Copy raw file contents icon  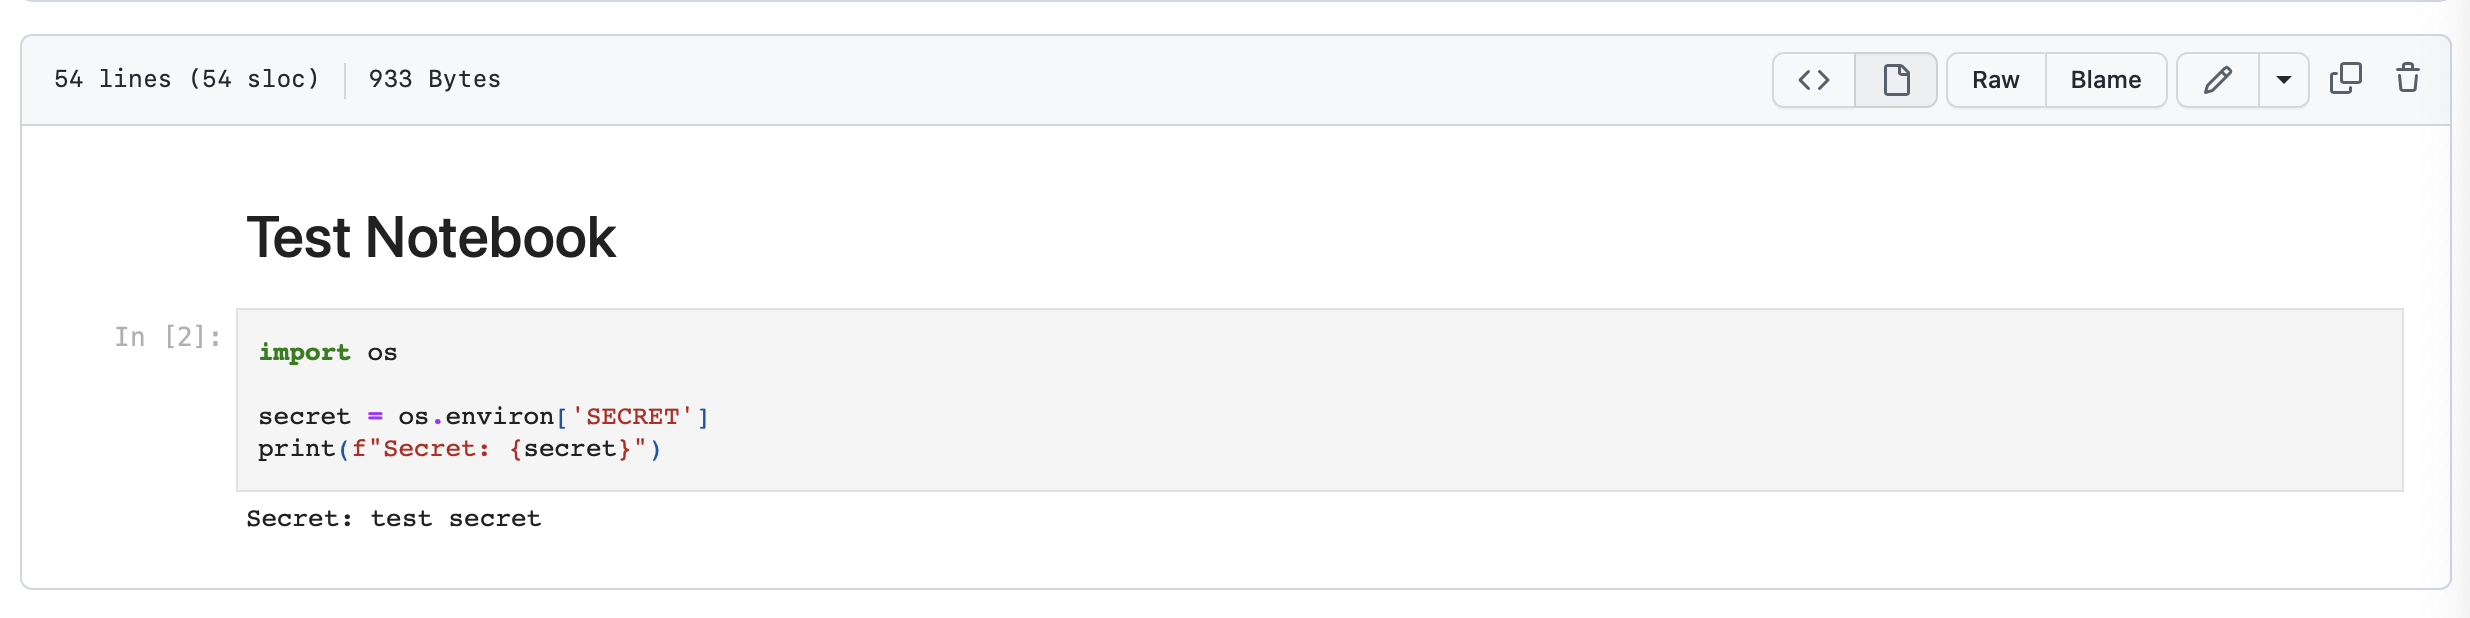2345,78
